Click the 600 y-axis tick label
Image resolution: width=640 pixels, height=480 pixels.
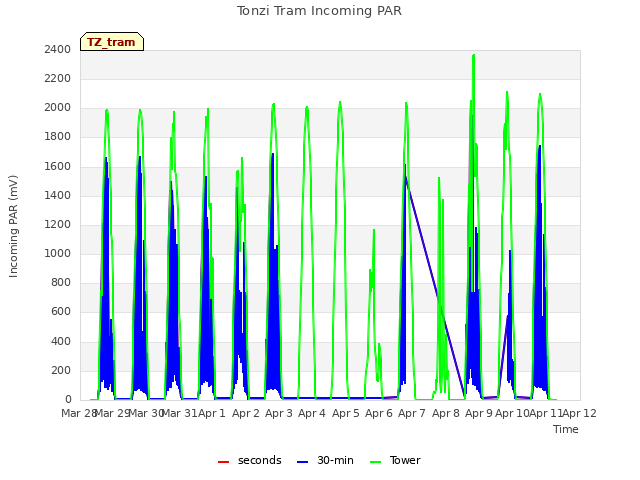pyautogui.click(x=61, y=312)
